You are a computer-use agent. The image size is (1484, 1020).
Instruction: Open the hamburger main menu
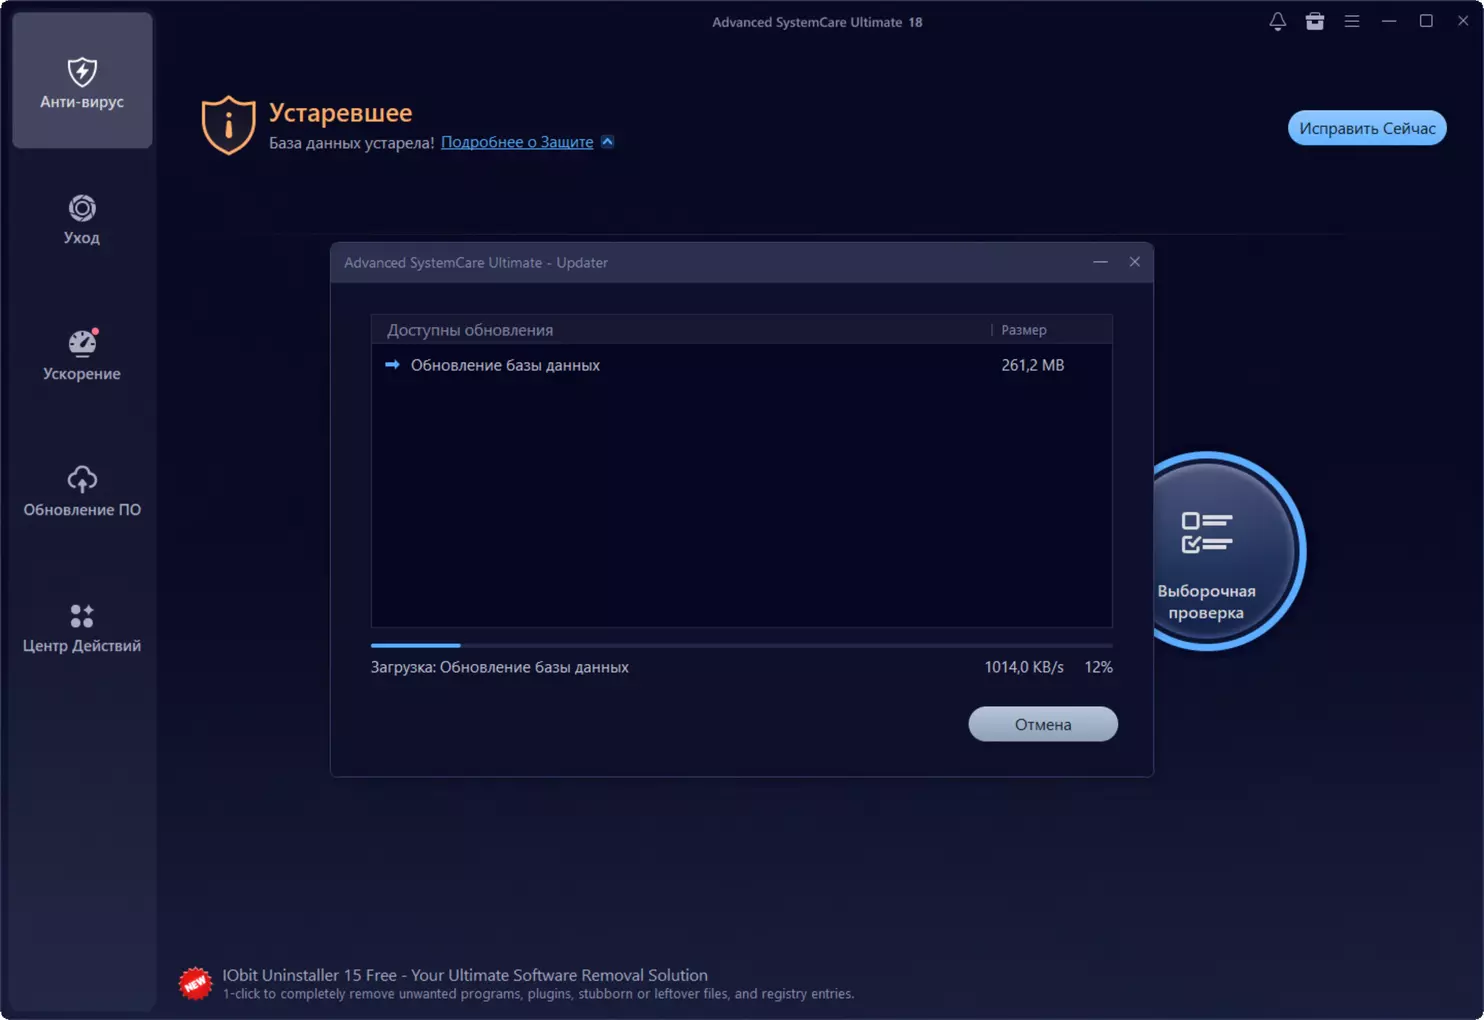tap(1352, 21)
